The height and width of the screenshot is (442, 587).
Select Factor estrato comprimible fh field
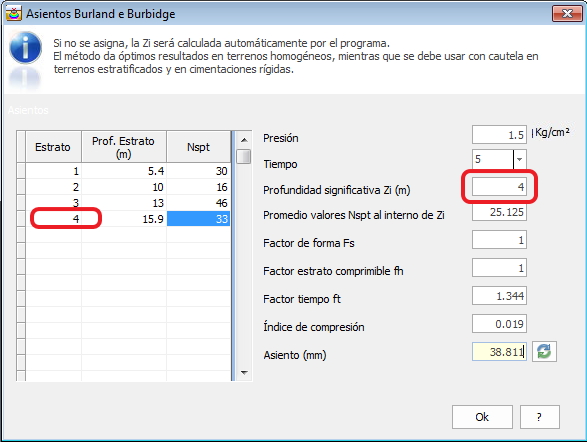tap(499, 268)
